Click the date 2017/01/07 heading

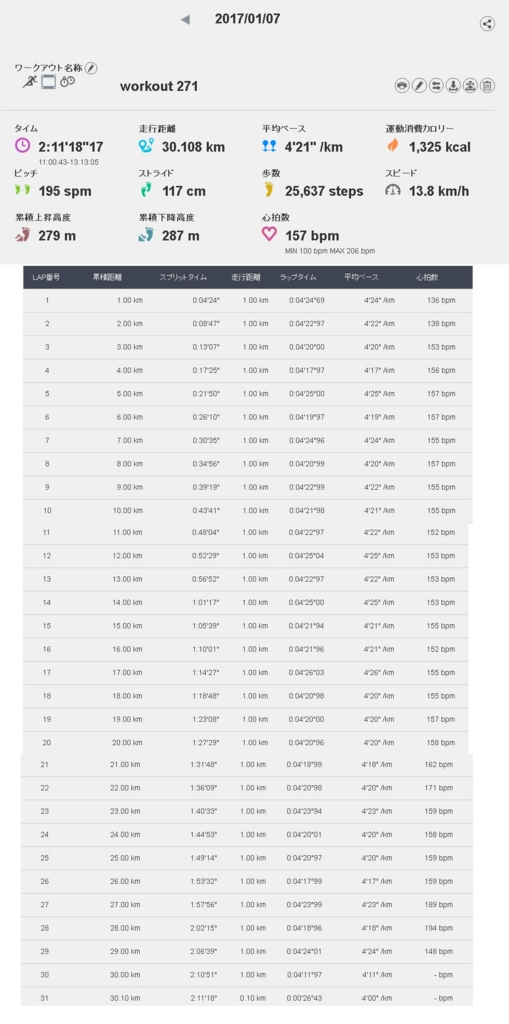click(x=248, y=19)
